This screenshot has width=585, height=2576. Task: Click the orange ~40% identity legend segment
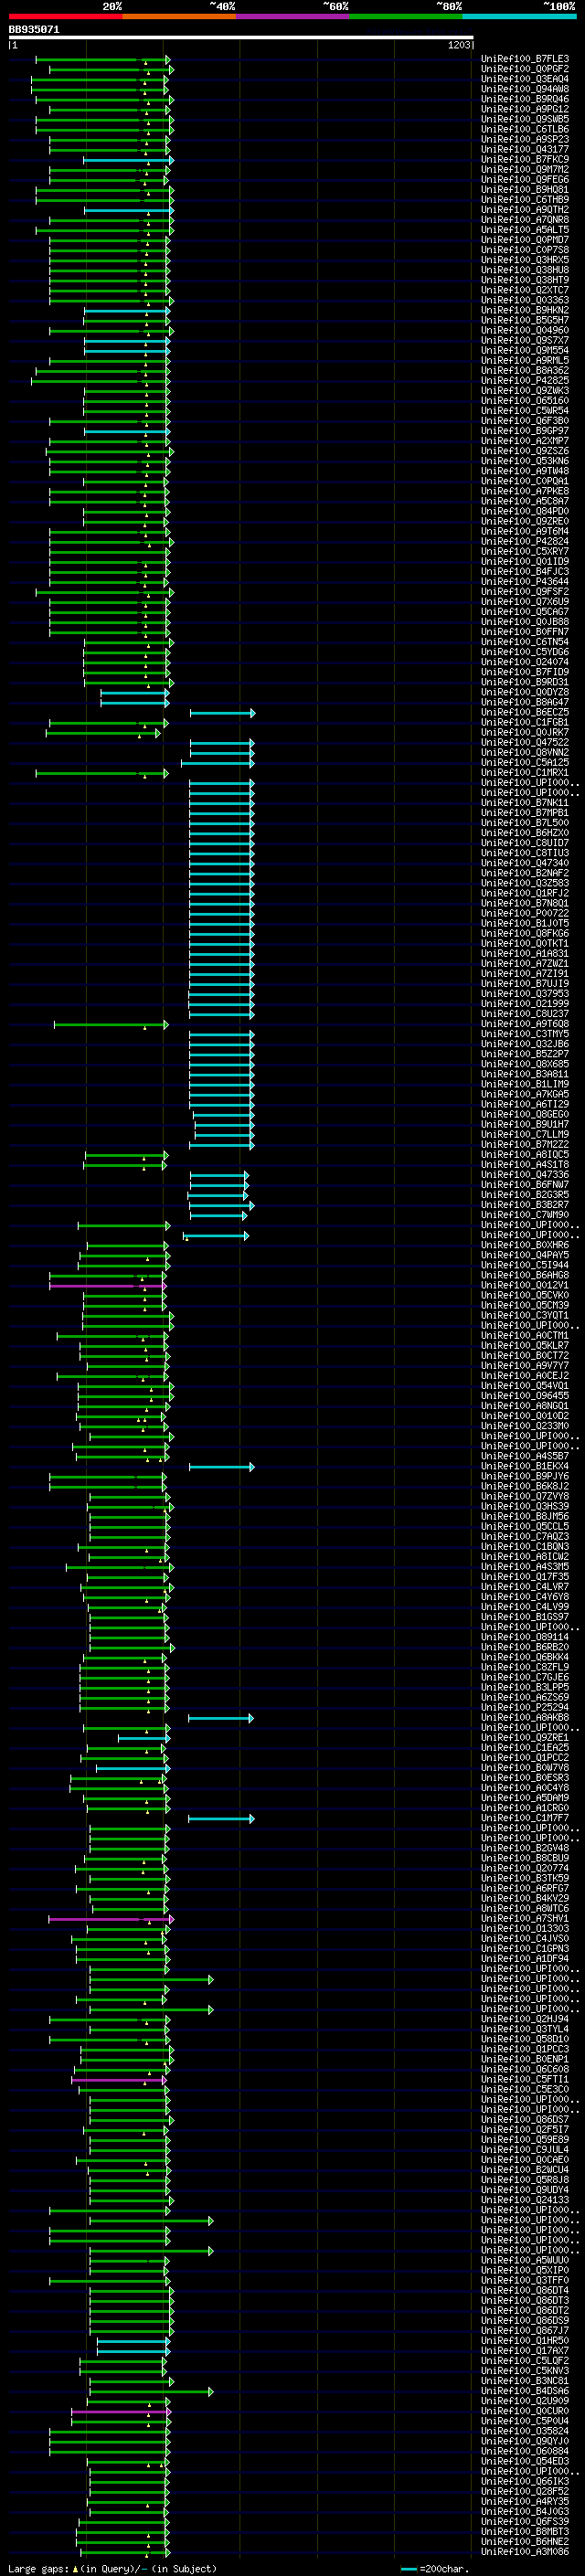pyautogui.click(x=179, y=16)
